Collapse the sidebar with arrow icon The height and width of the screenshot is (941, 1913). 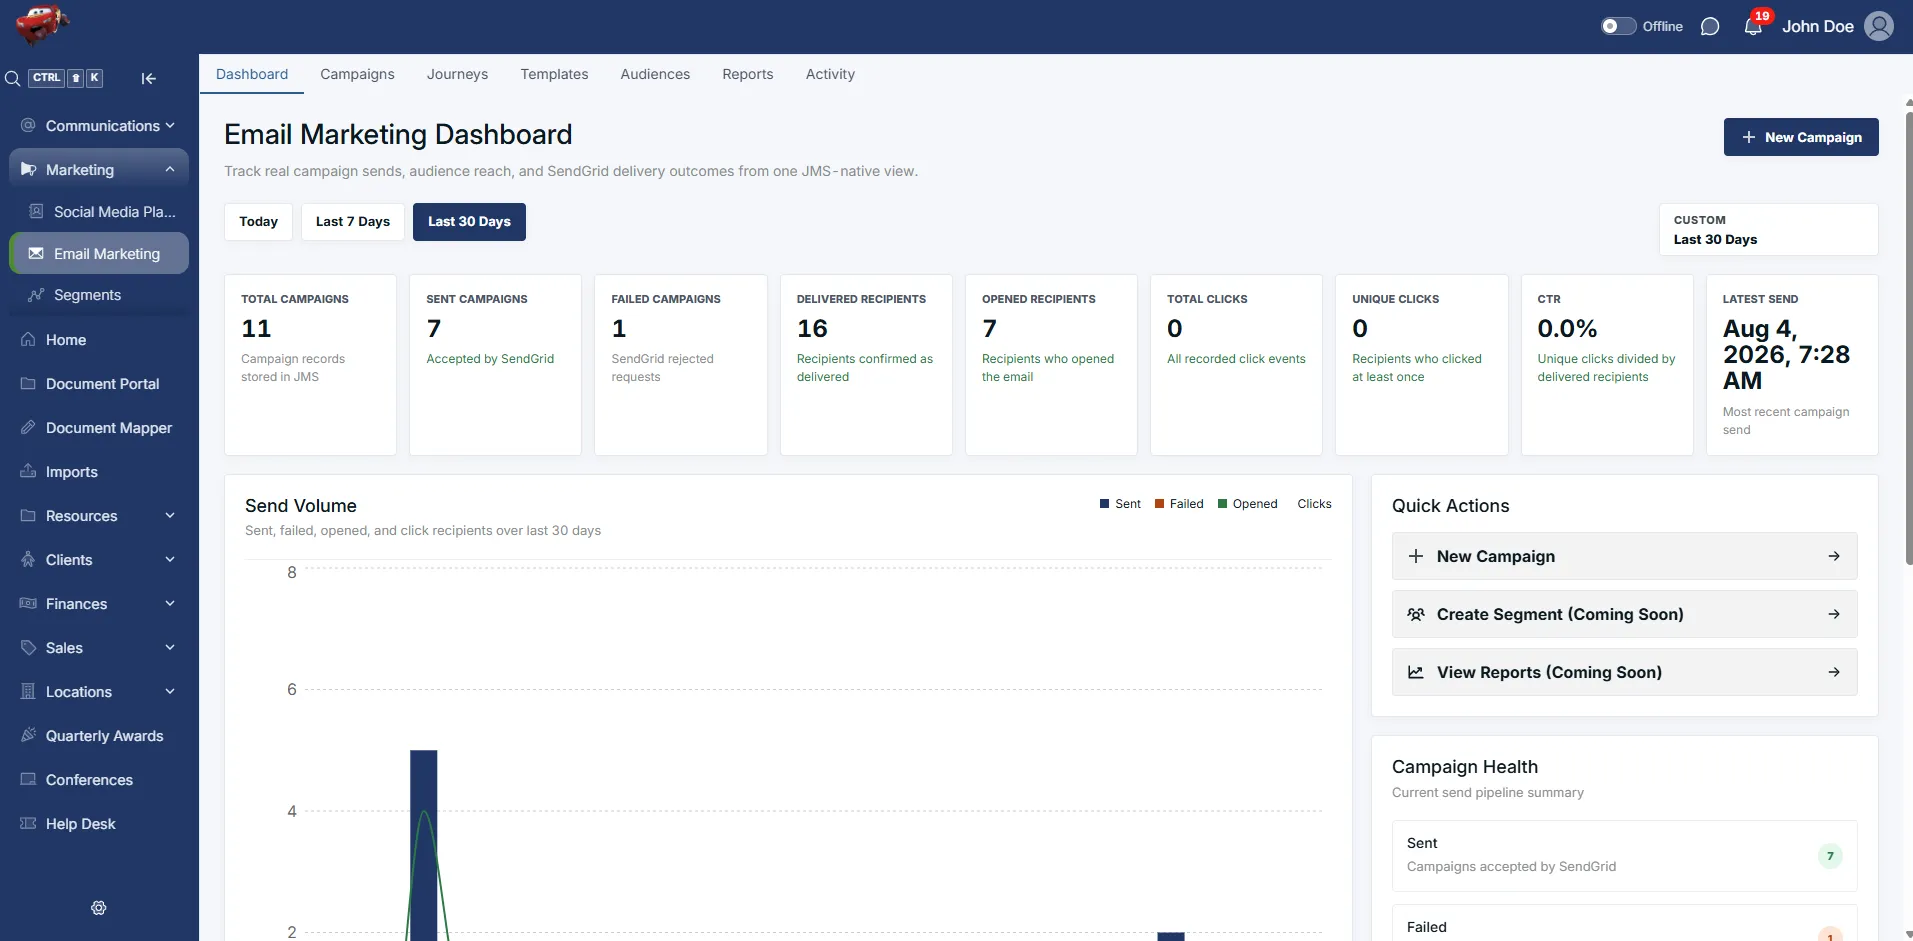[x=149, y=78]
